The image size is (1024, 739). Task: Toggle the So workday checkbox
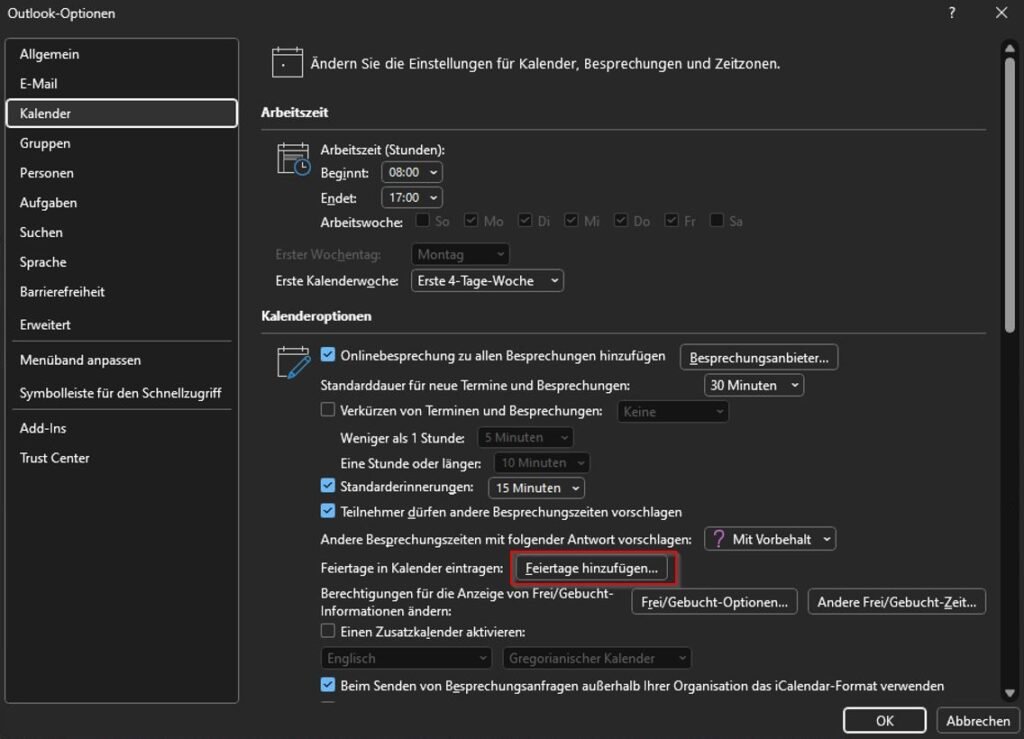pos(423,220)
